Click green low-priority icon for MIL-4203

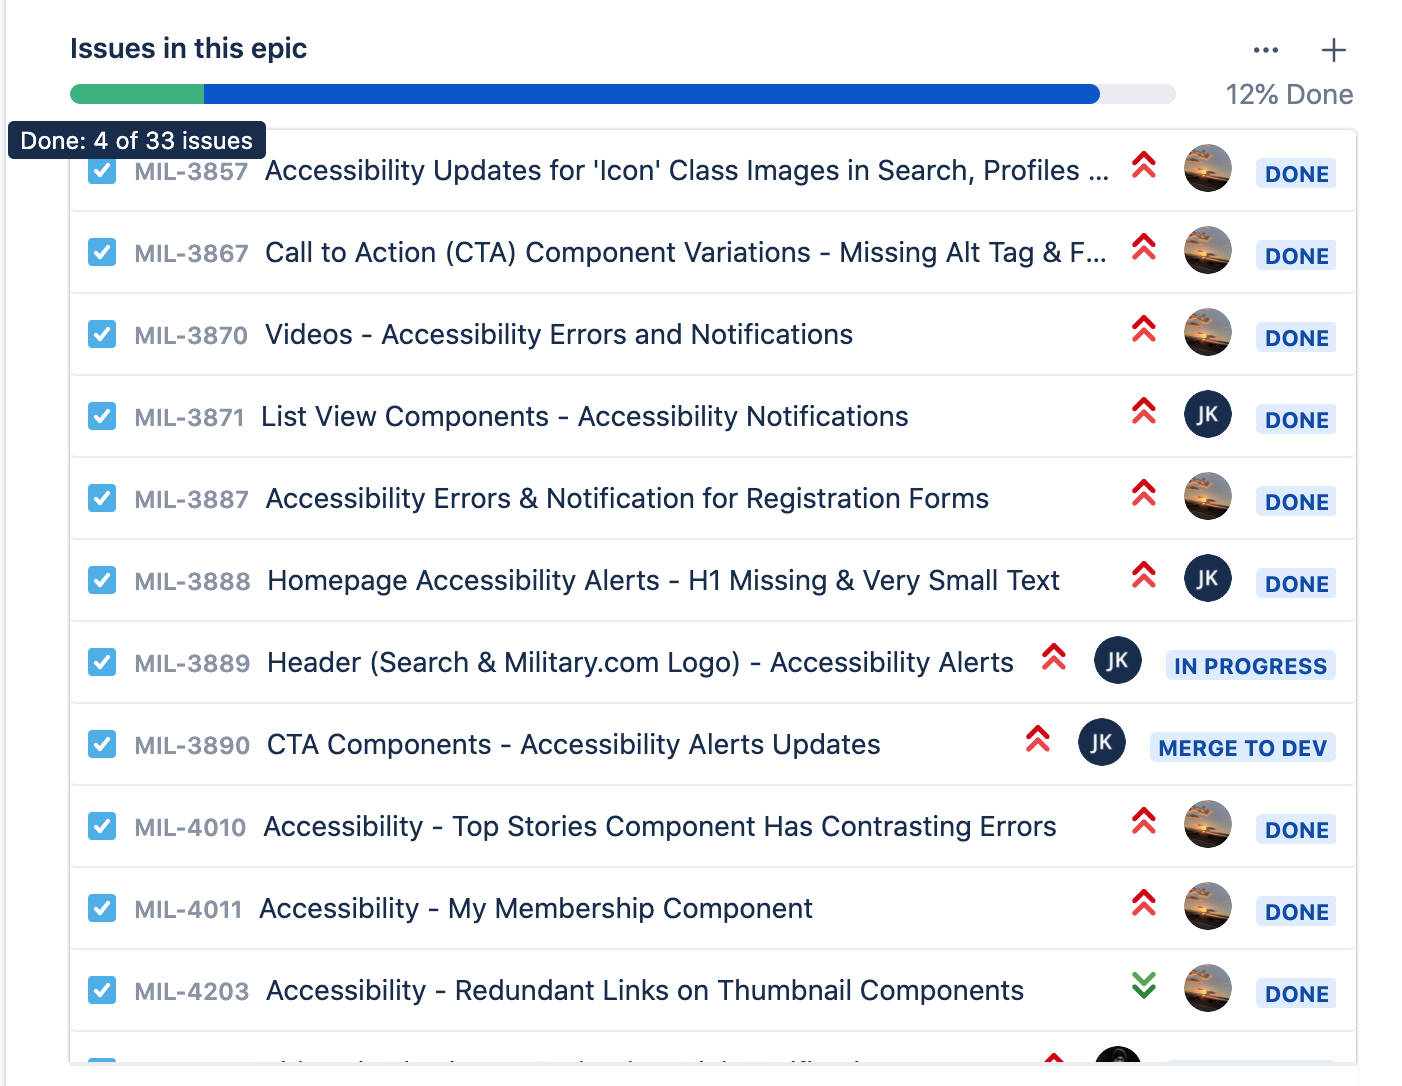click(1144, 985)
